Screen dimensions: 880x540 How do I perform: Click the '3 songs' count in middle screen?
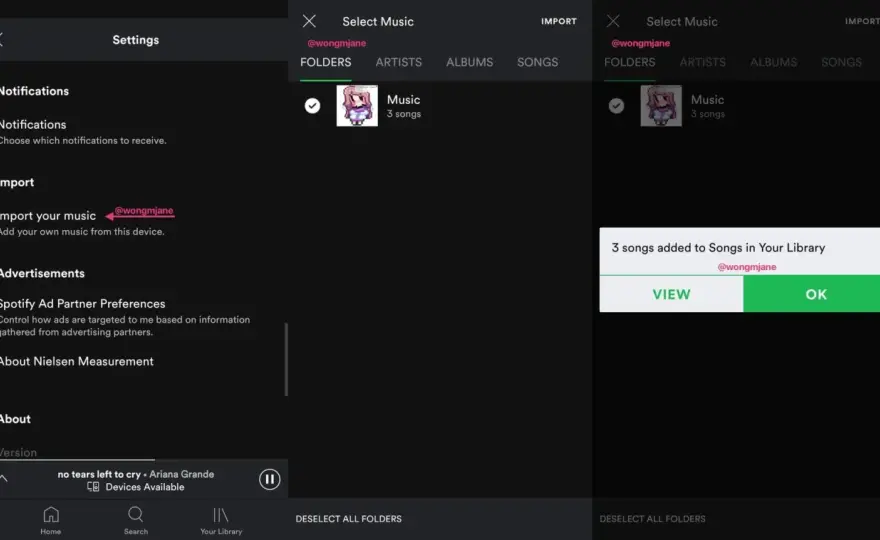pos(404,114)
